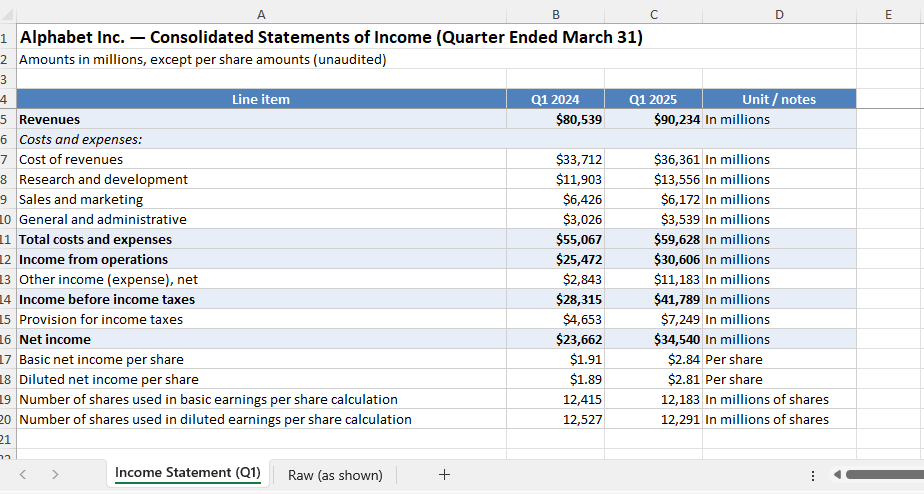Screen dimensions: 924x494
Task: Select basic share count 12,415
Action: tap(555, 400)
